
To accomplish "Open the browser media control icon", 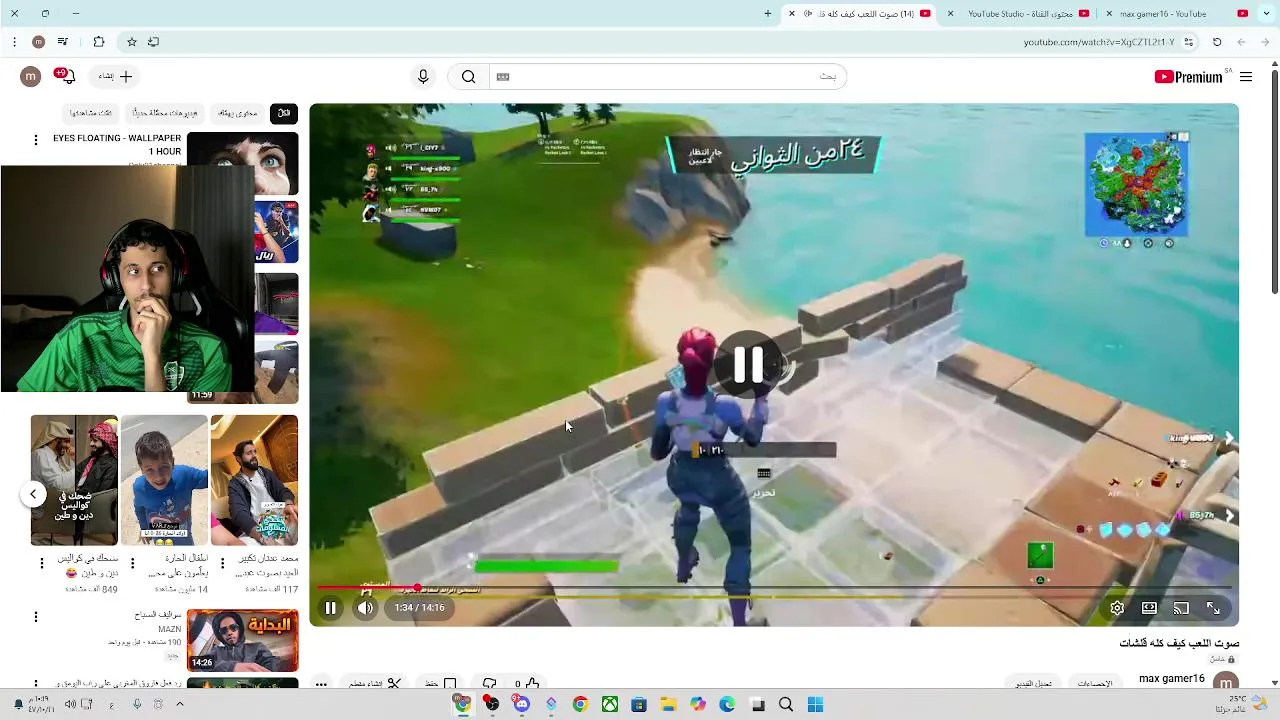I will coord(63,42).
